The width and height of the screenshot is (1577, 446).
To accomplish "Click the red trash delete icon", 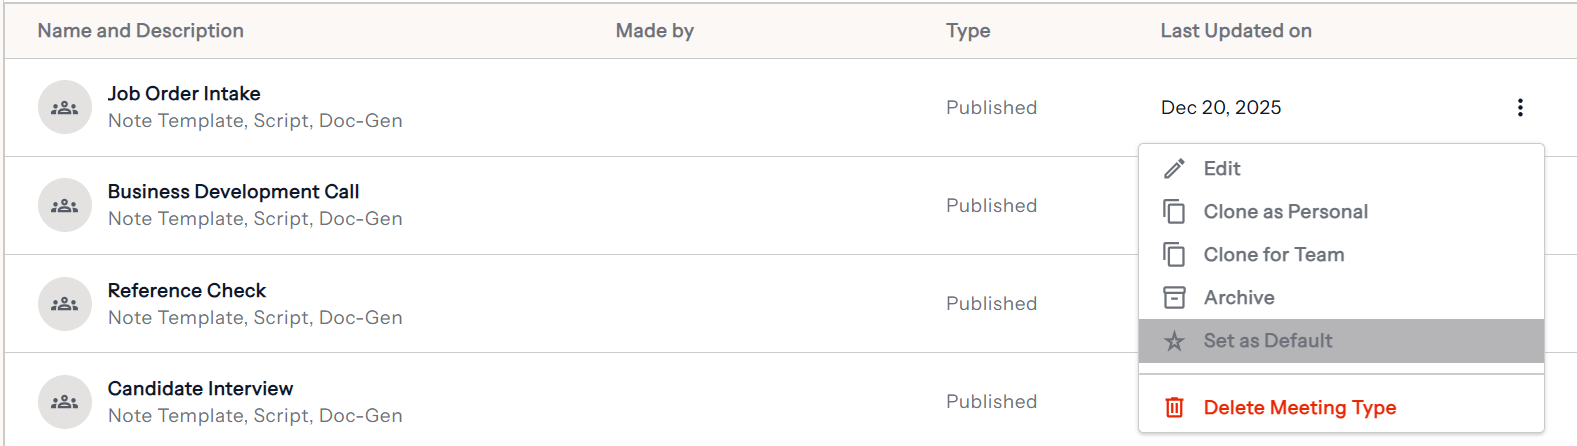I will (1175, 408).
